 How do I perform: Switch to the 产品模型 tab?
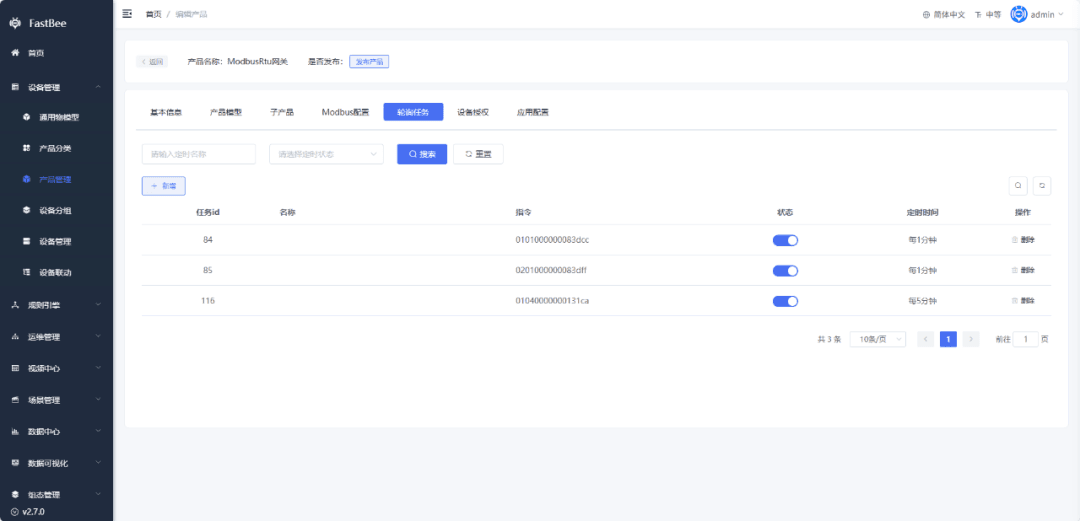[x=226, y=112]
